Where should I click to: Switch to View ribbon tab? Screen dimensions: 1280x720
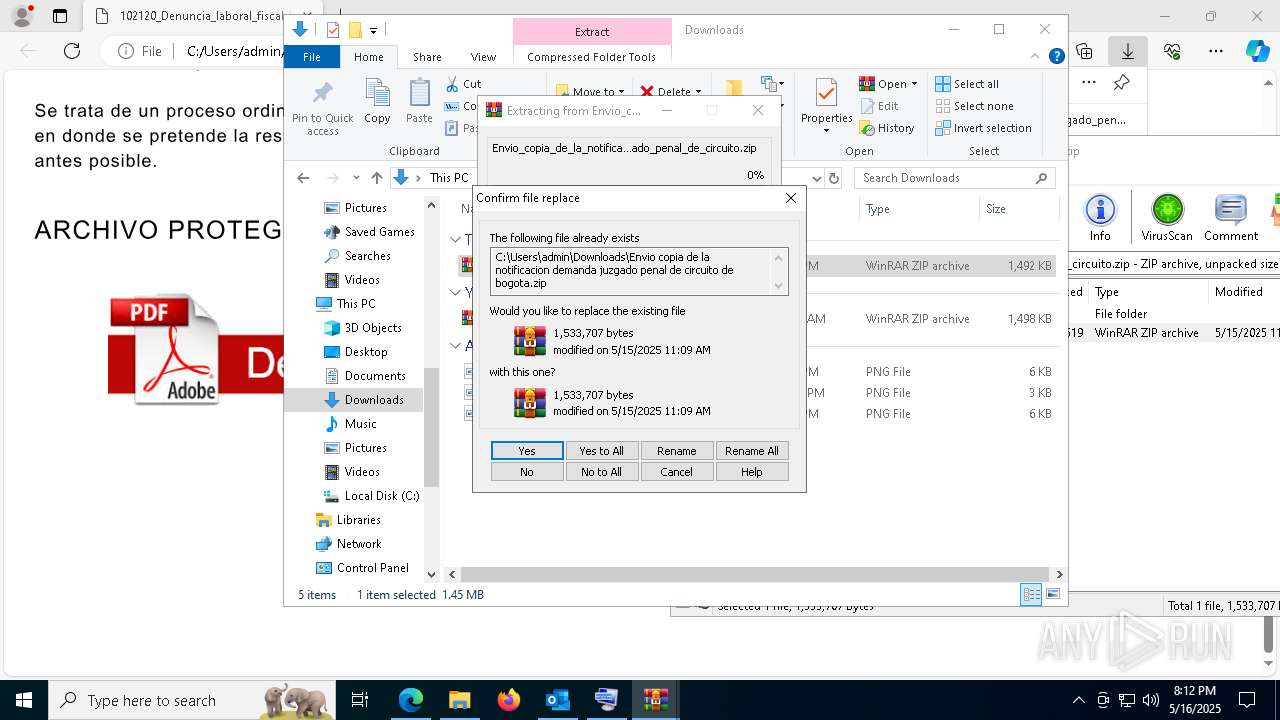[x=483, y=57]
